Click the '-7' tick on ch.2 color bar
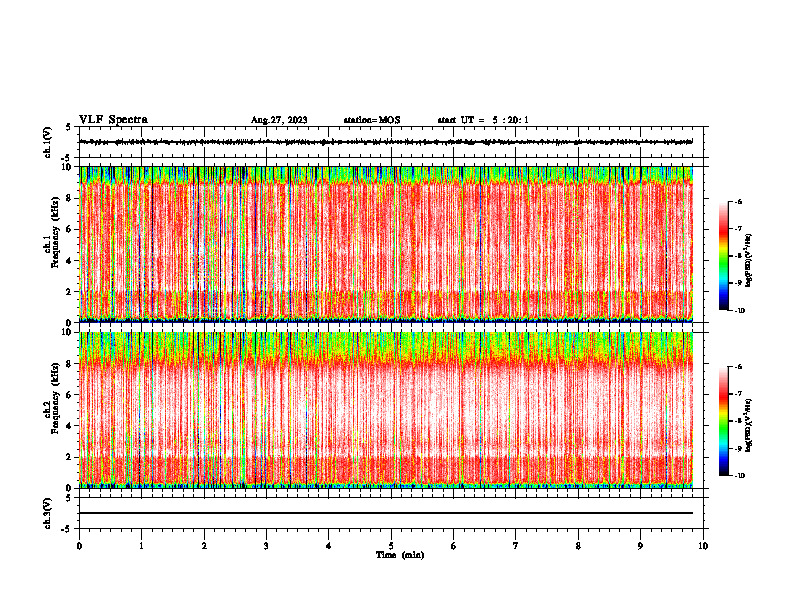 (x=739, y=393)
